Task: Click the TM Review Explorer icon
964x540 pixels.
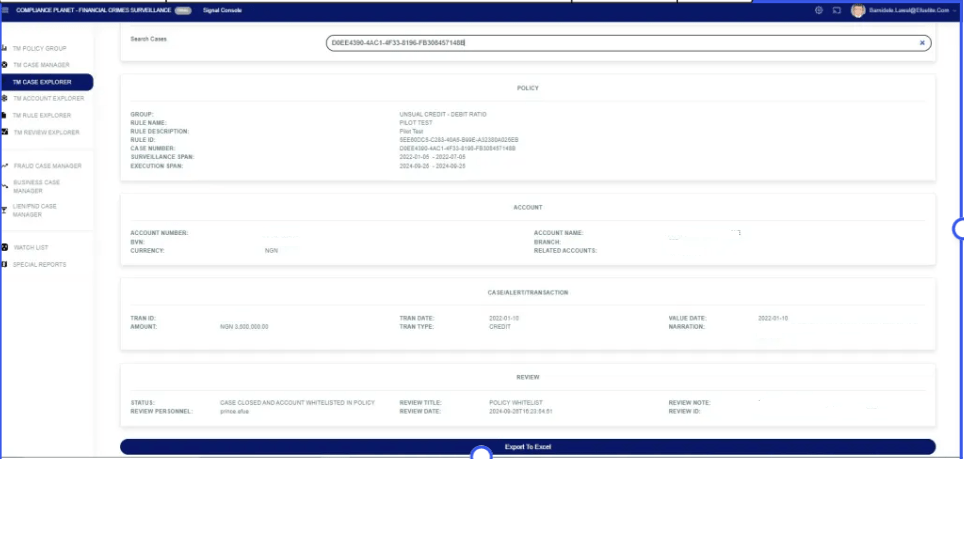Action: pyautogui.click(x=5, y=132)
